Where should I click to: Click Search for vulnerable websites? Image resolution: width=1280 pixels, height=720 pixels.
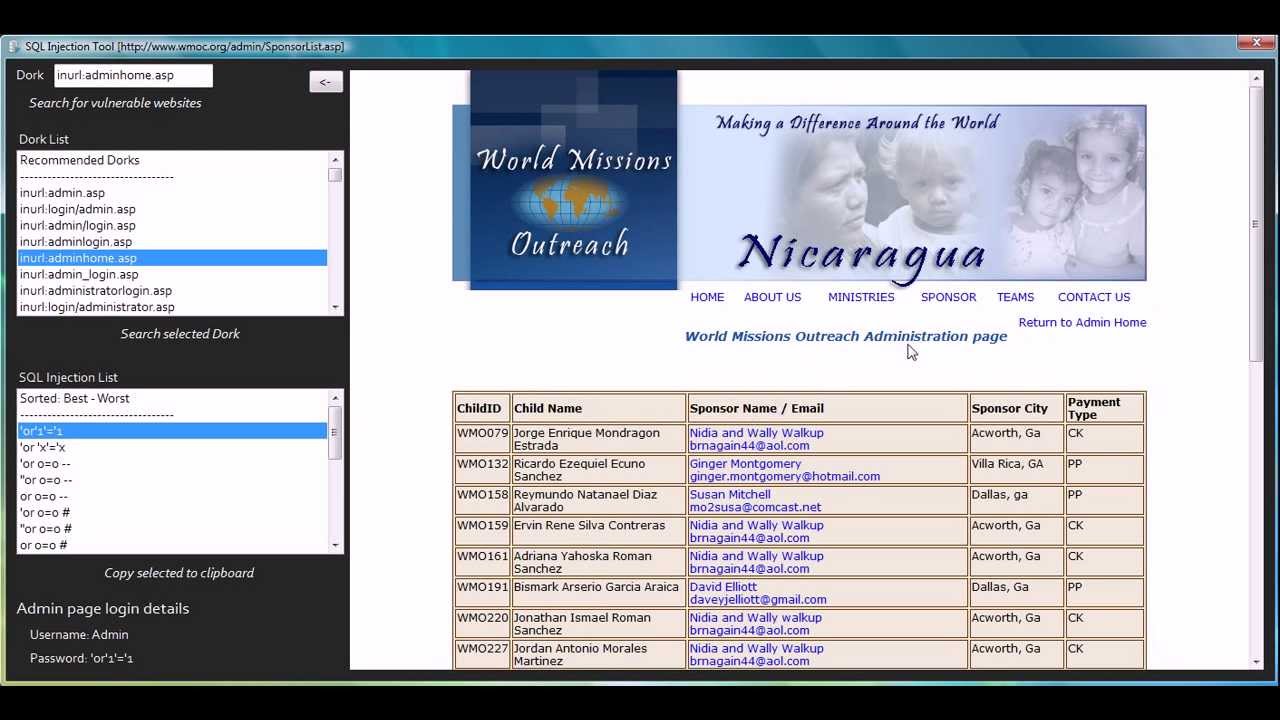(115, 103)
